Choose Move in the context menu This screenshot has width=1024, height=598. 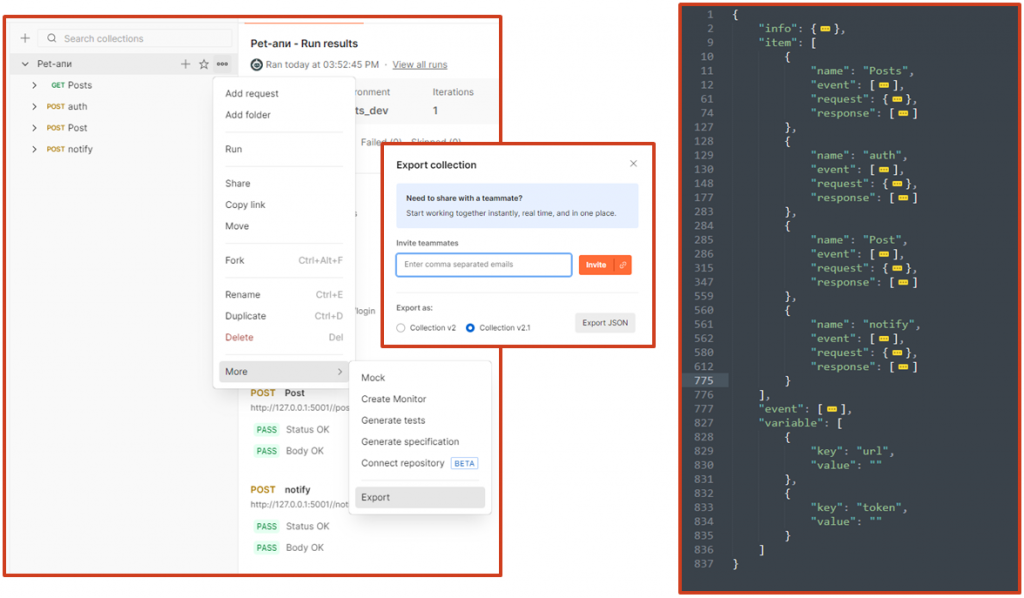237,227
